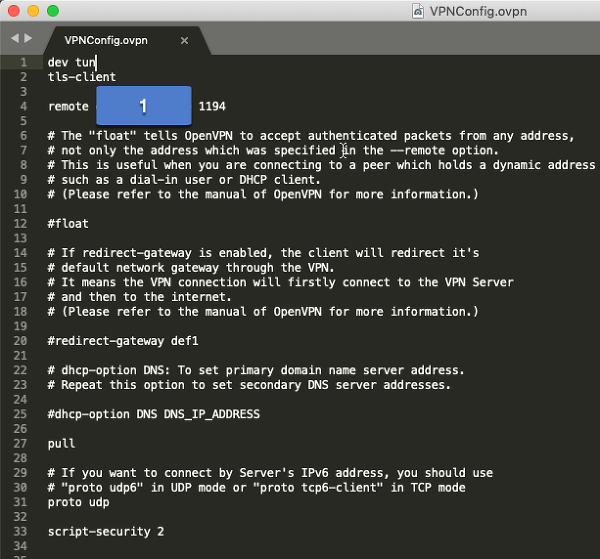The width and height of the screenshot is (600, 559).
Task: Click comment '# such as a dial-in user'
Action: [x=184, y=180]
